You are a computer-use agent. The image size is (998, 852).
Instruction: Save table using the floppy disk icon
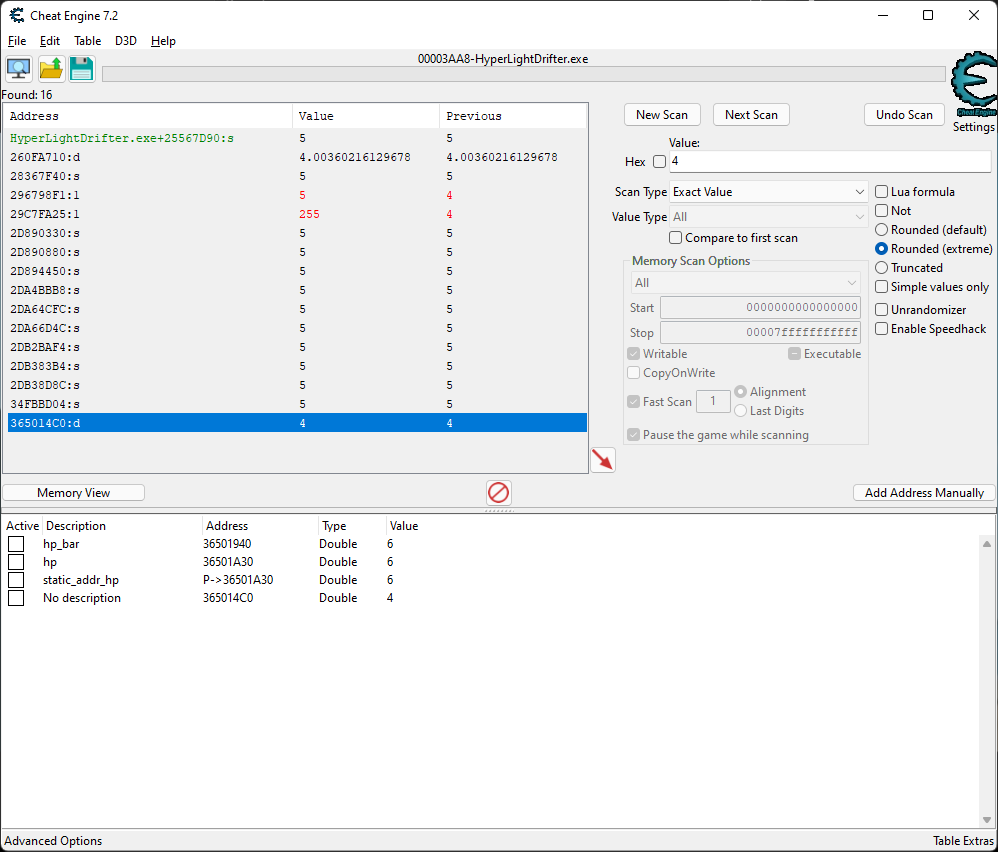pyautogui.click(x=81, y=69)
